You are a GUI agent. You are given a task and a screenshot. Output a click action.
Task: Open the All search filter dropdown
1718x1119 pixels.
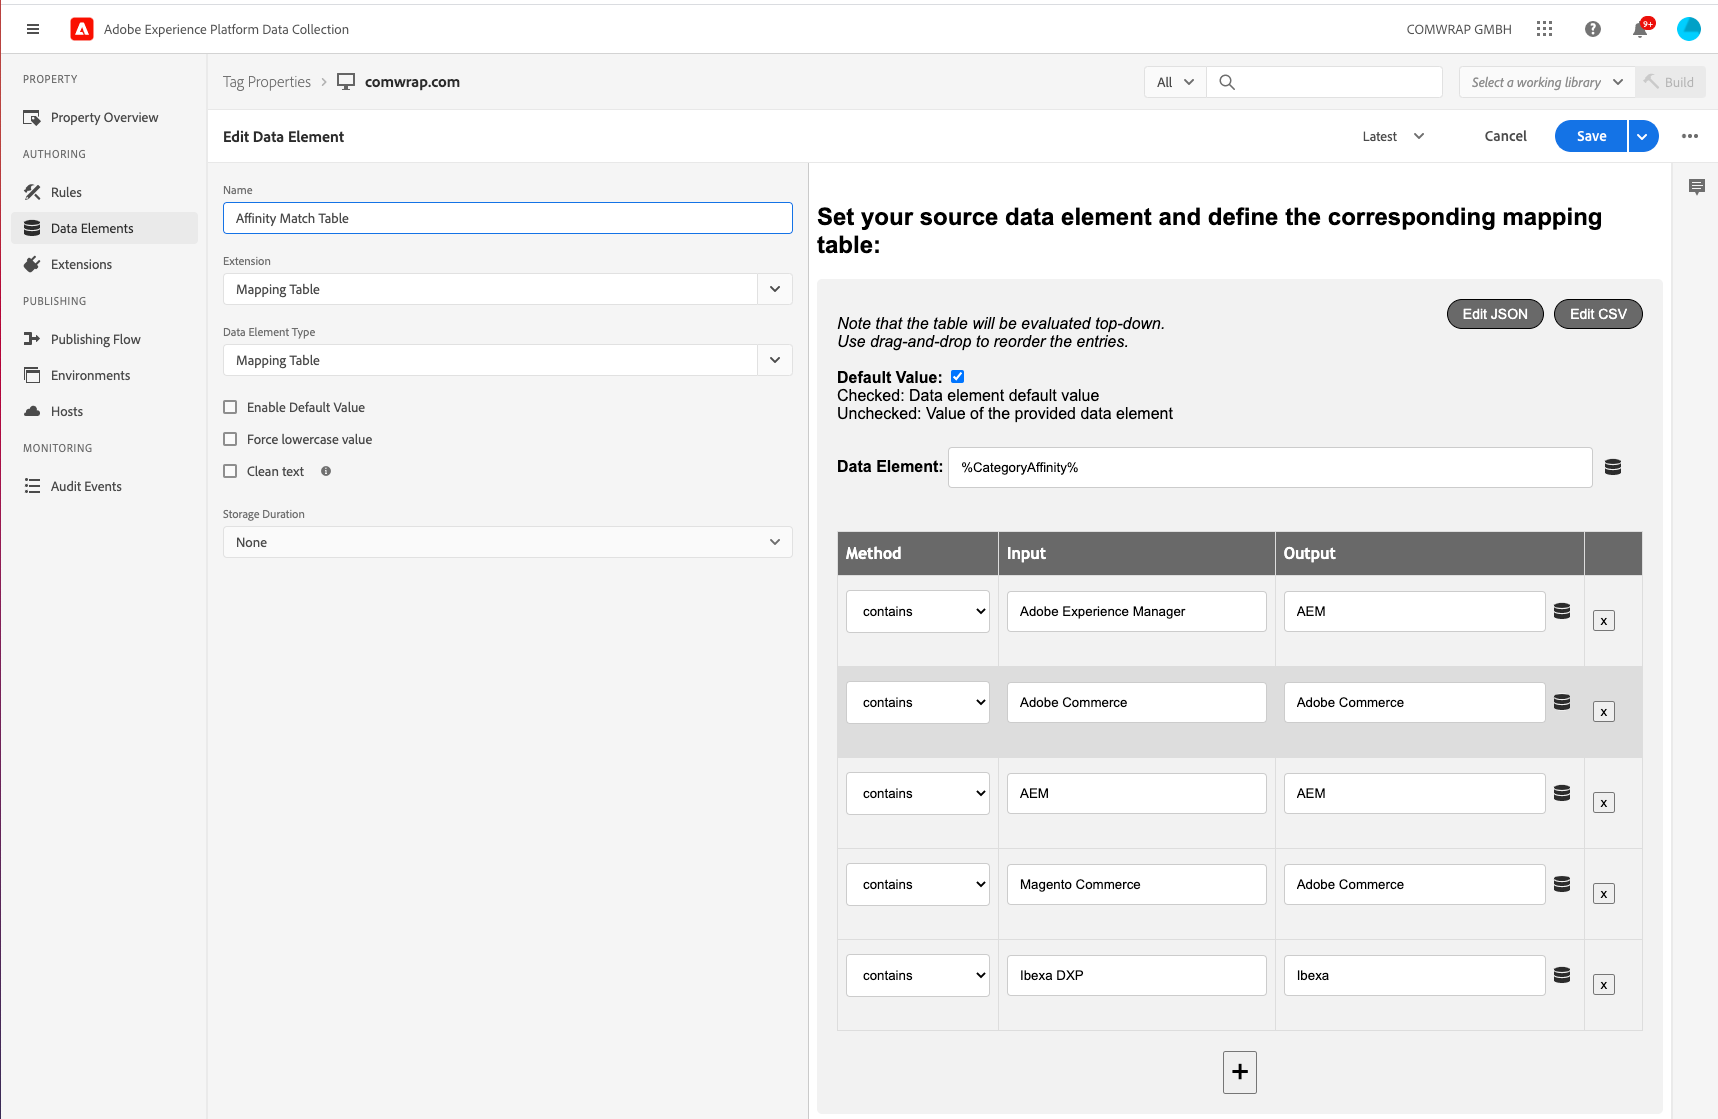point(1175,82)
